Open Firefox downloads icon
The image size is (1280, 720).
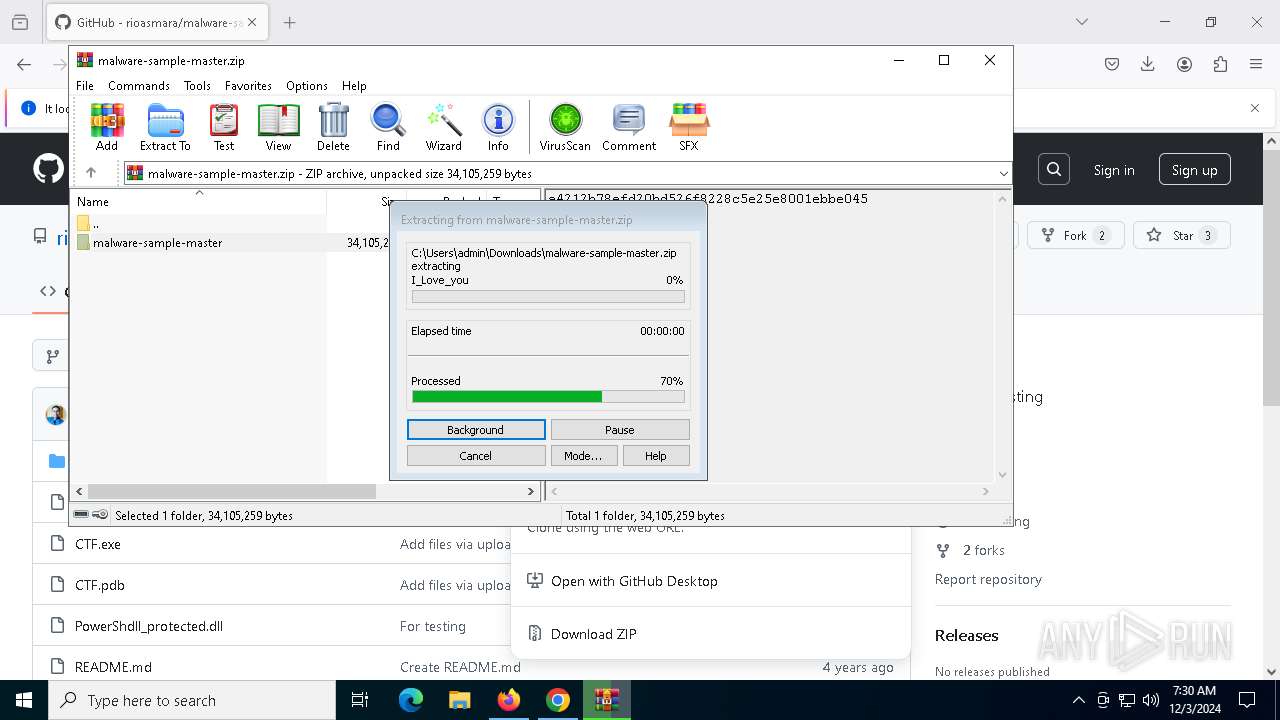pyautogui.click(x=1148, y=64)
